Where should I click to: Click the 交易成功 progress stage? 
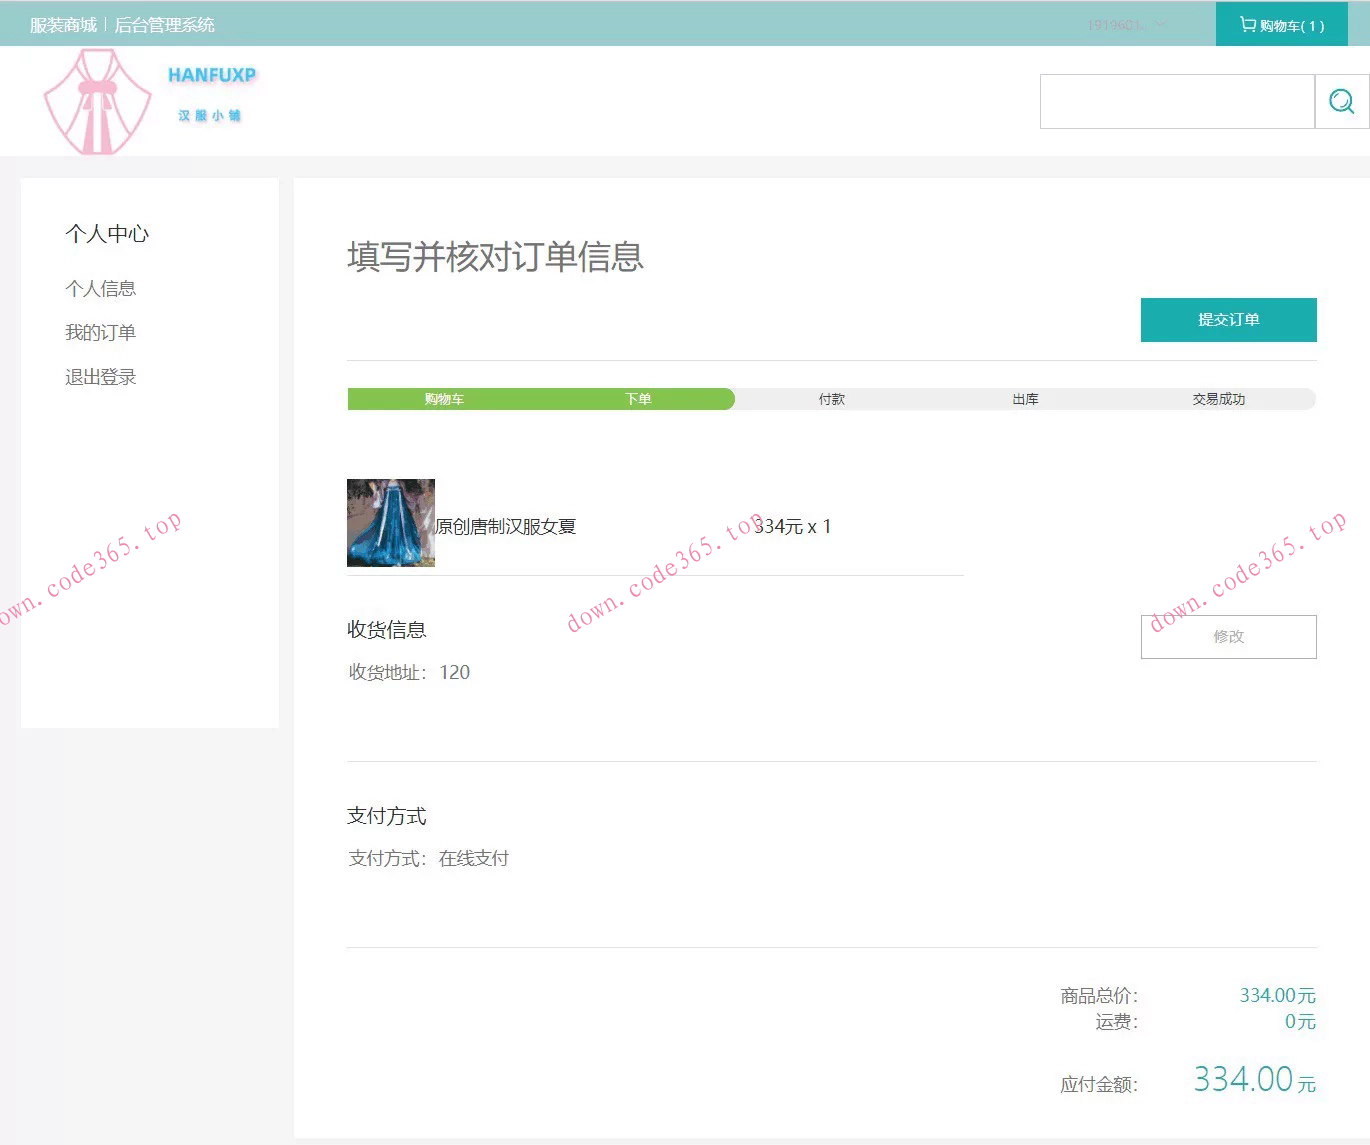click(x=1218, y=398)
